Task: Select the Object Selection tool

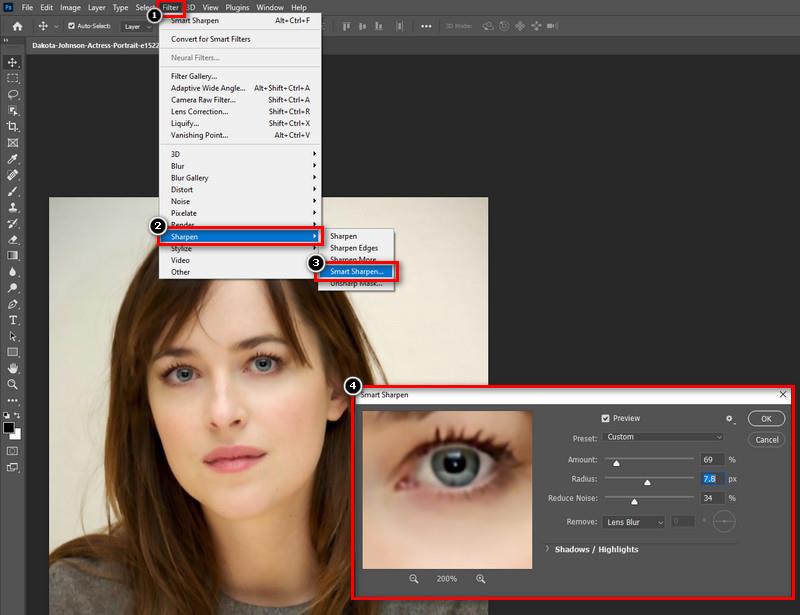Action: coord(13,111)
